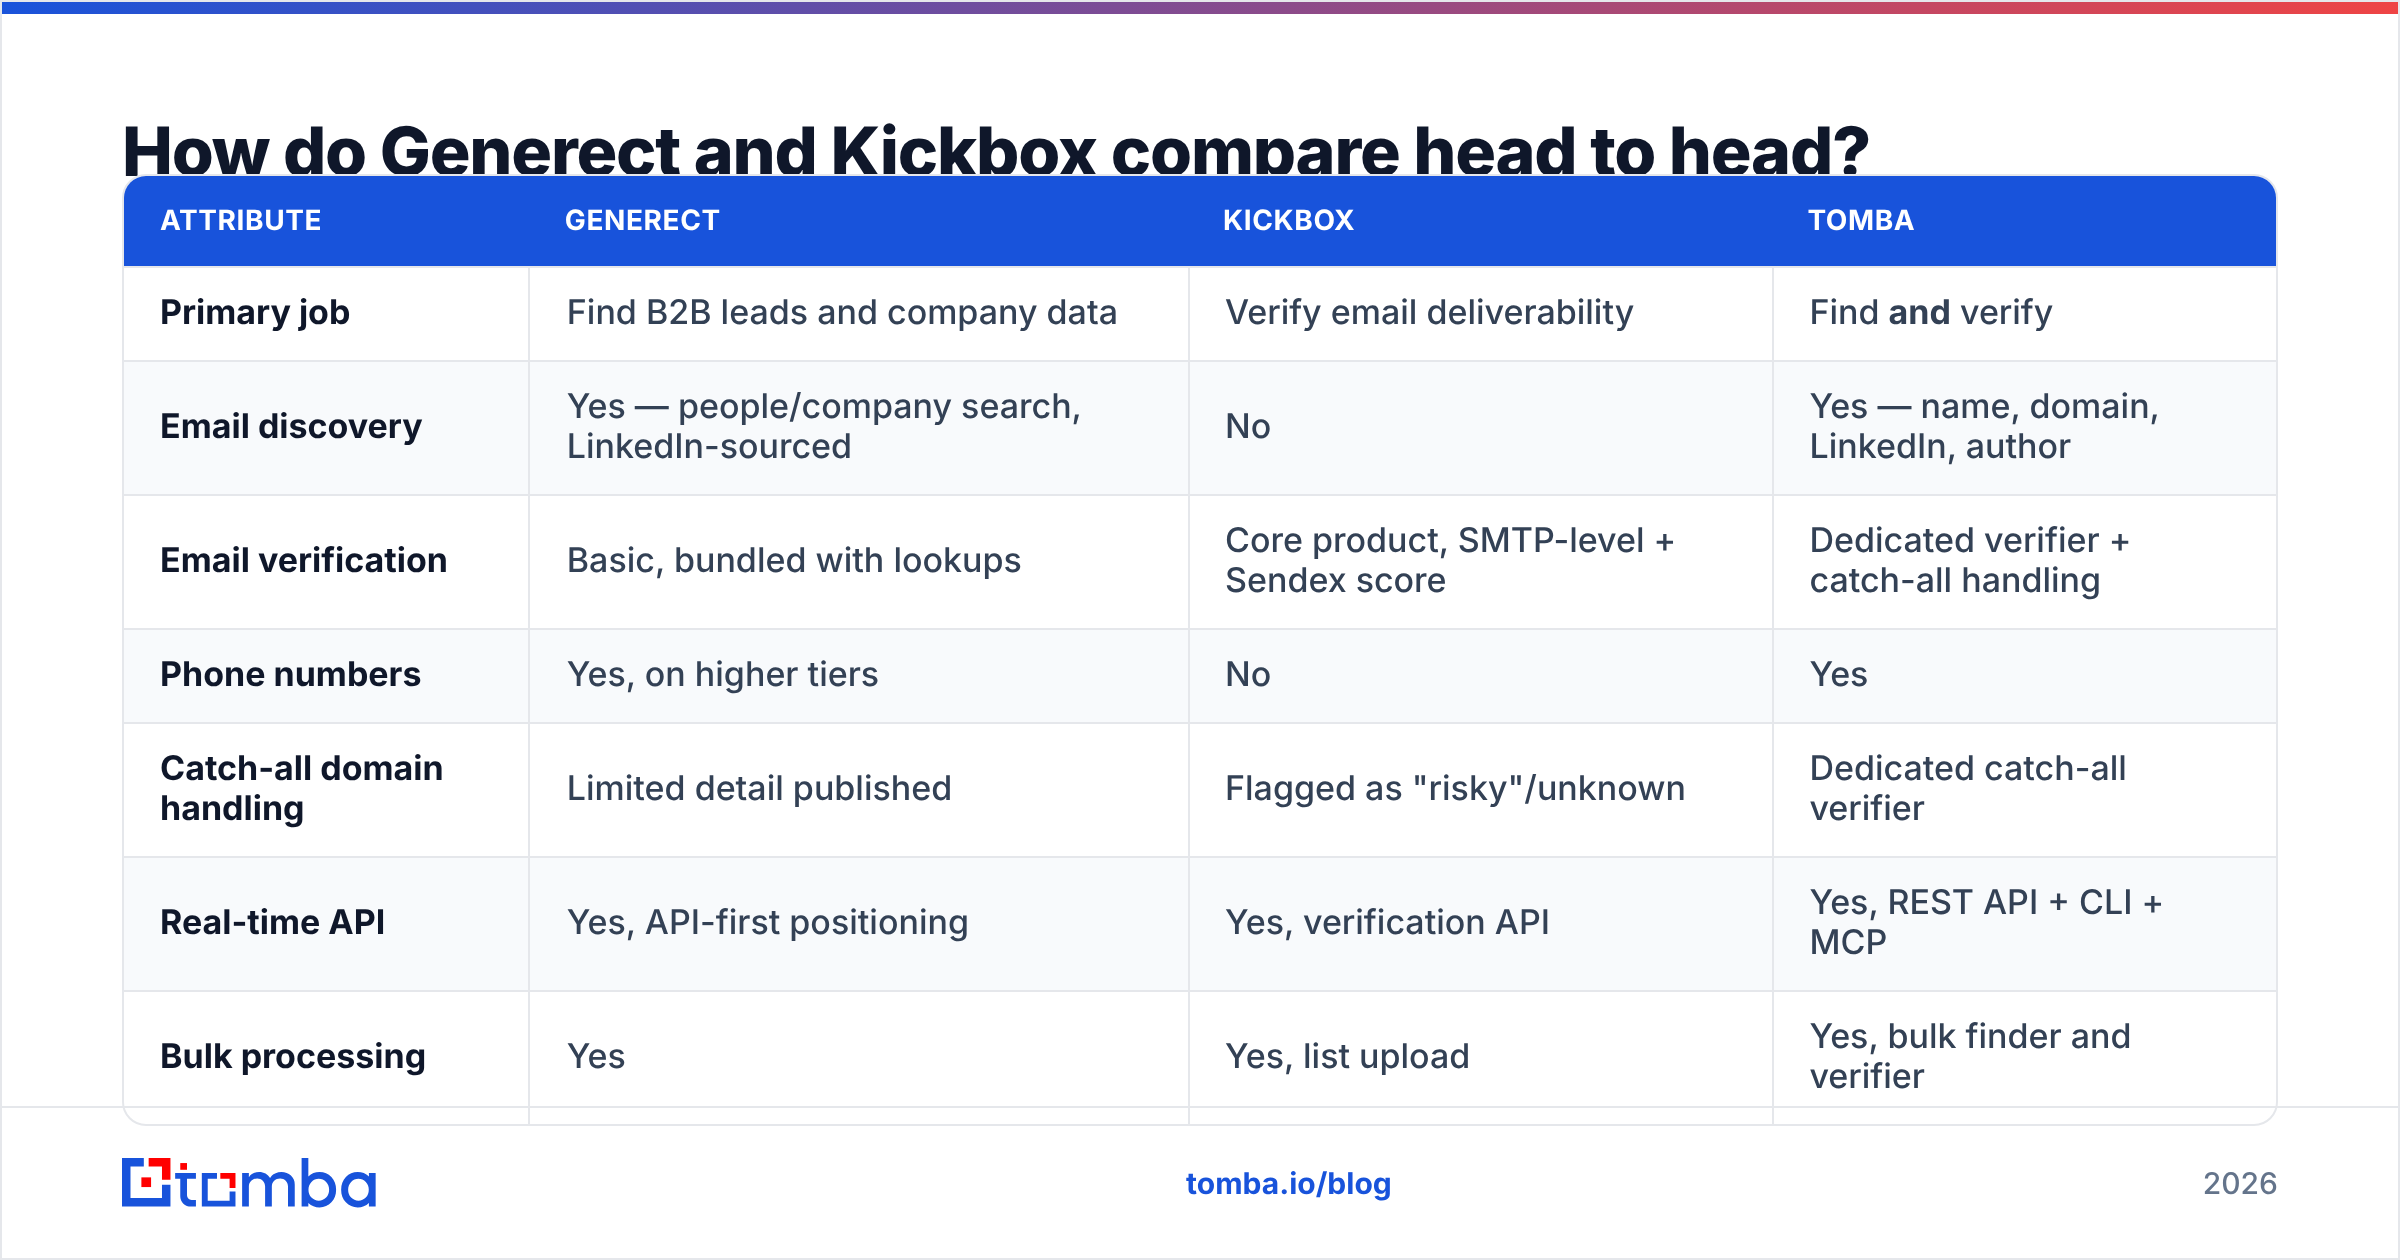2400x1260 pixels.
Task: Click 'Yes, bulk finder and verifier' cell
Action: pos(1970,1057)
